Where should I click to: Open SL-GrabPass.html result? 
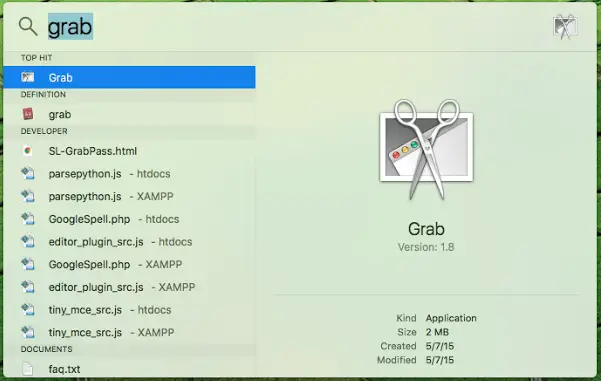[x=130, y=151]
